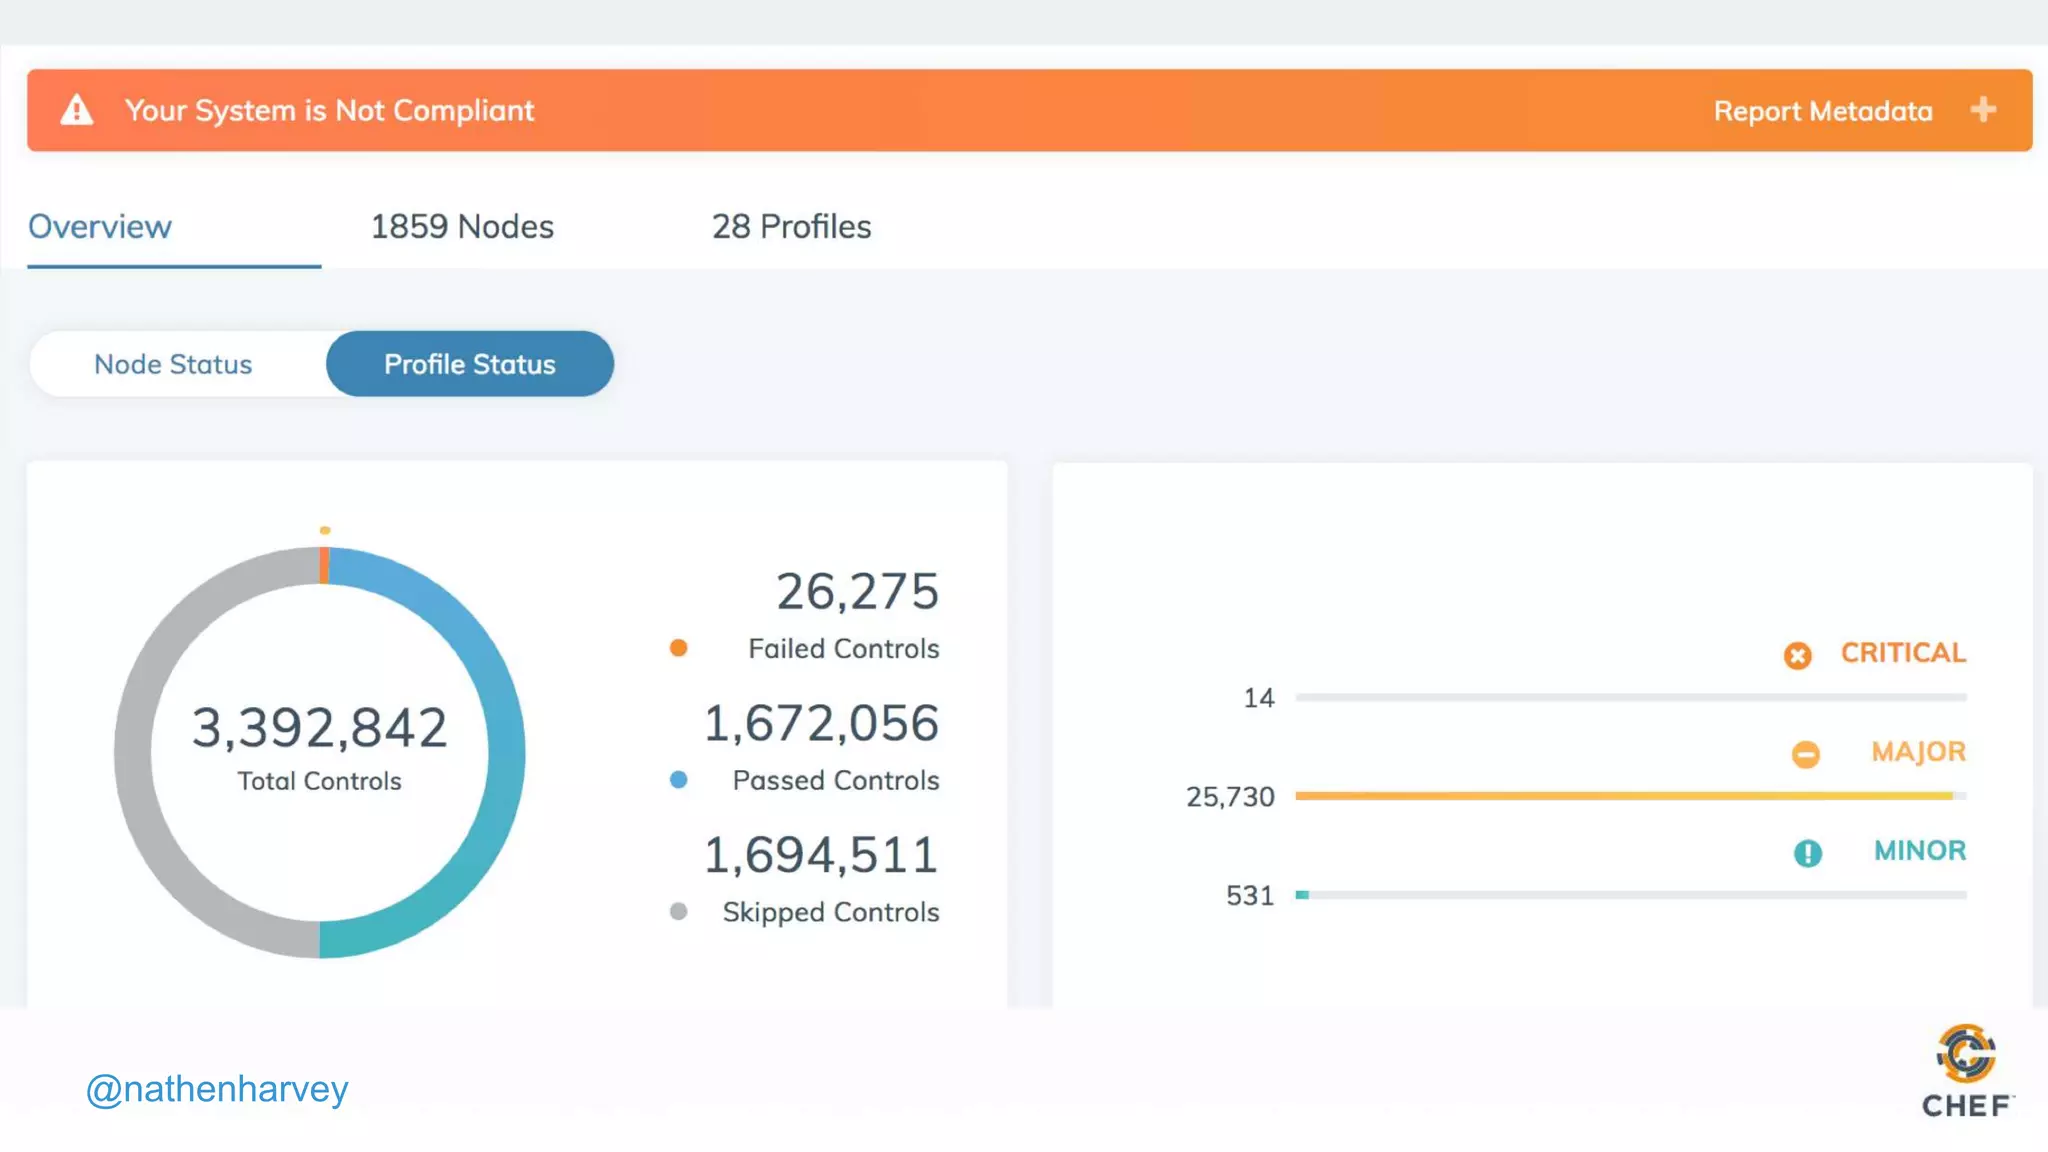Click the Major severity minus icon
The height and width of the screenshot is (1152, 2048).
point(1805,754)
